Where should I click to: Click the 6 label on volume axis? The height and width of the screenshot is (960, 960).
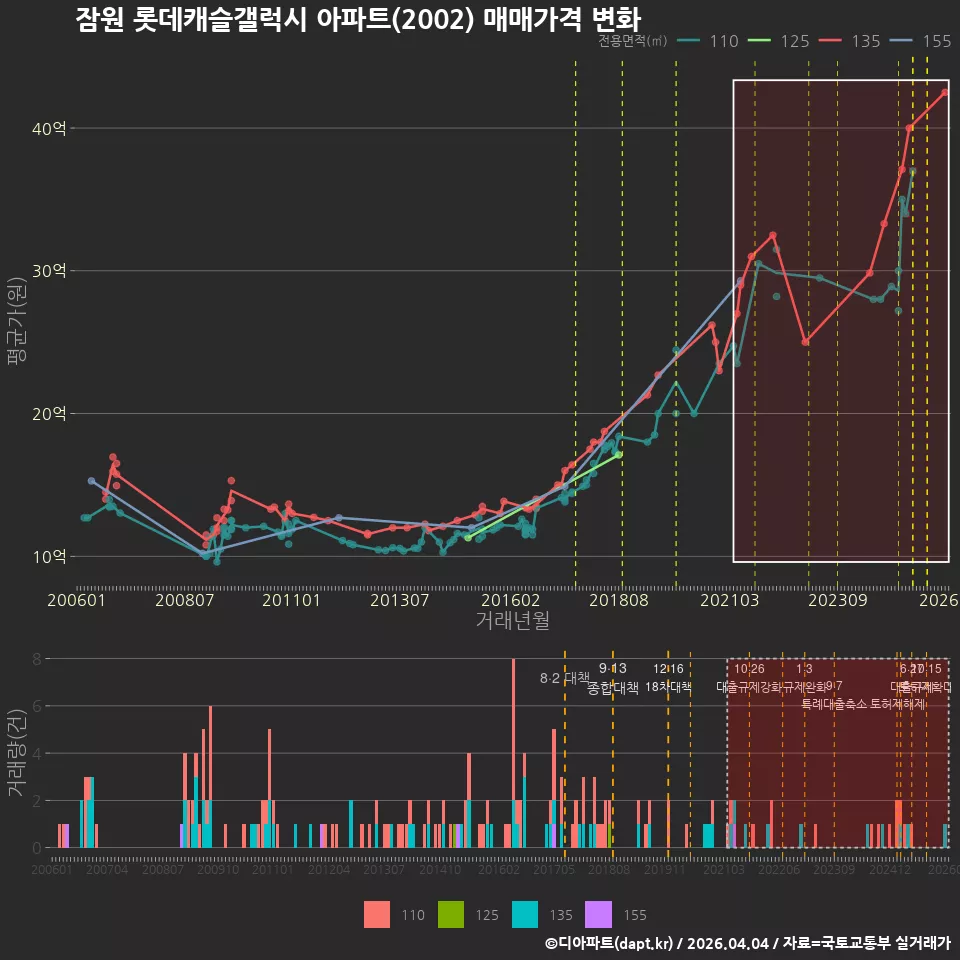(37, 706)
